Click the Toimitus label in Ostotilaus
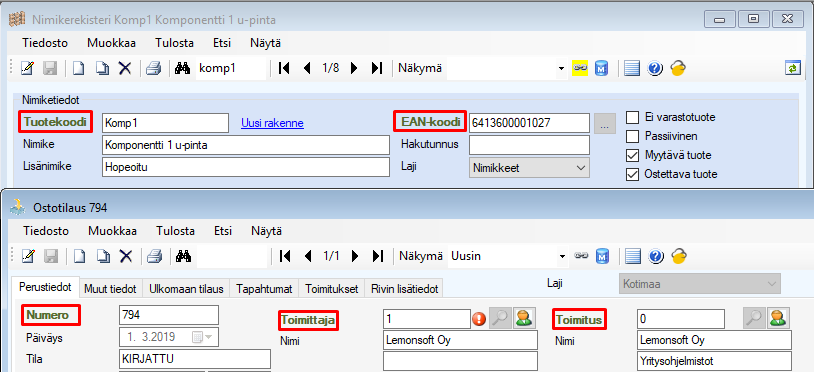Screen dimensions: 814x372 579,320
